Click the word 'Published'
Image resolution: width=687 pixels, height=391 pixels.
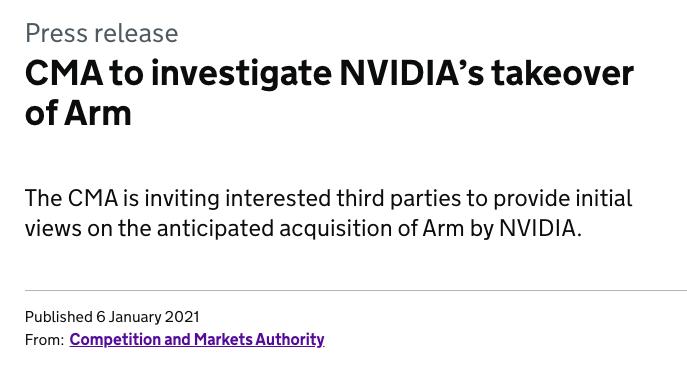(58, 317)
